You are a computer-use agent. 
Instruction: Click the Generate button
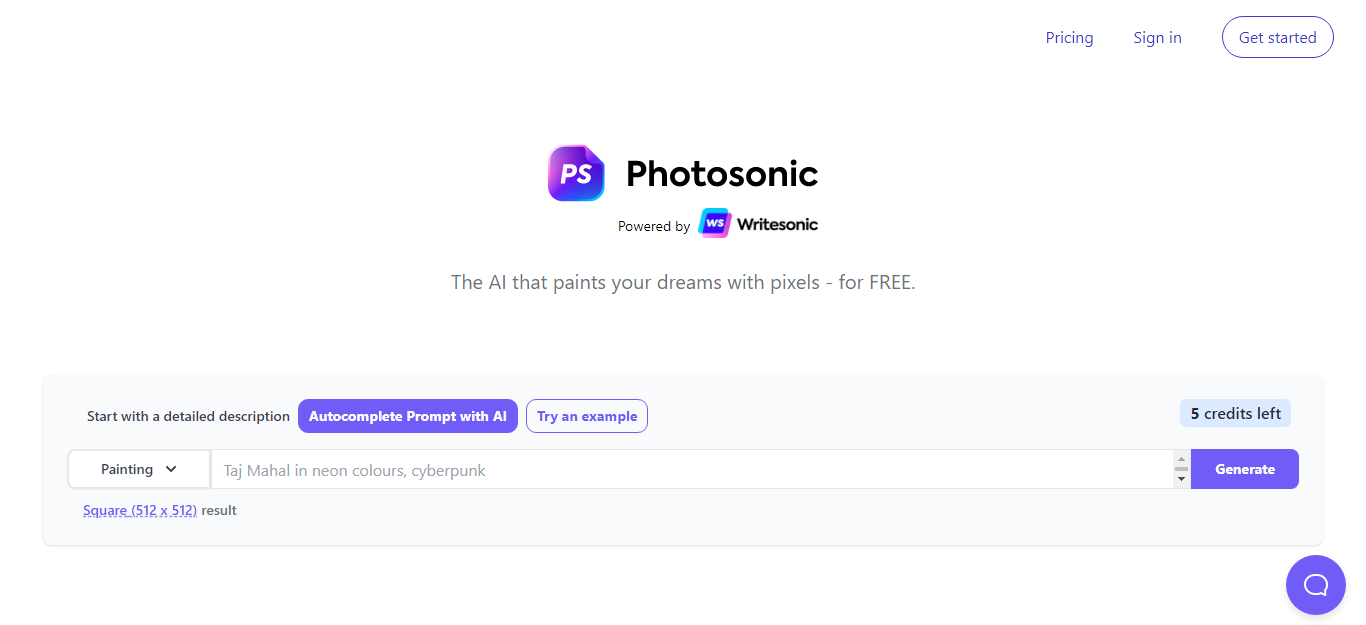point(1244,468)
